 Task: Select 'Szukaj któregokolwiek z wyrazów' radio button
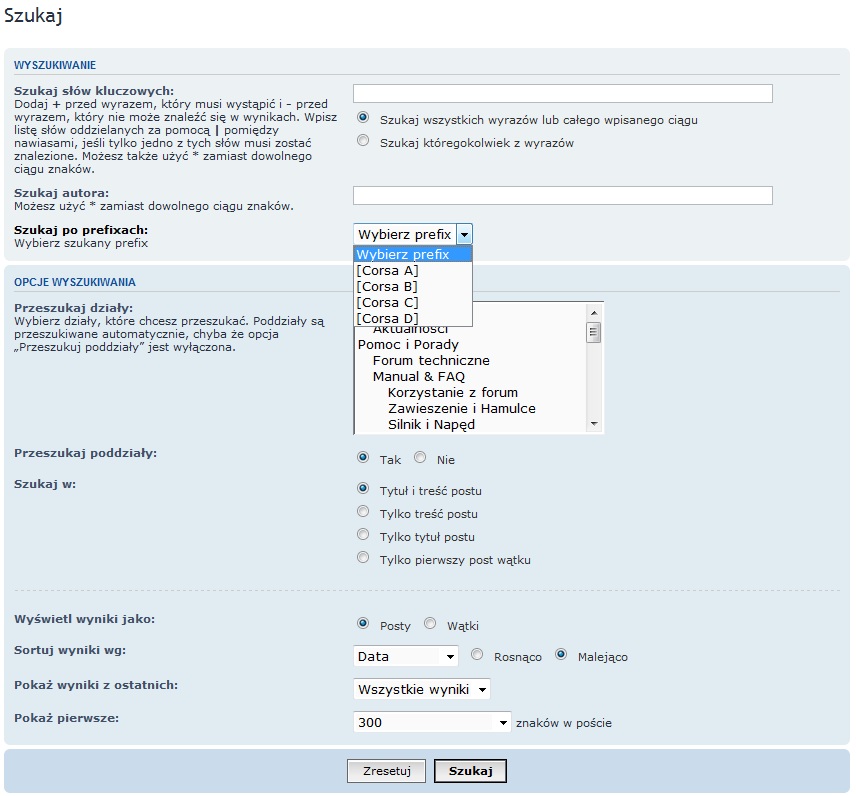tap(363, 142)
